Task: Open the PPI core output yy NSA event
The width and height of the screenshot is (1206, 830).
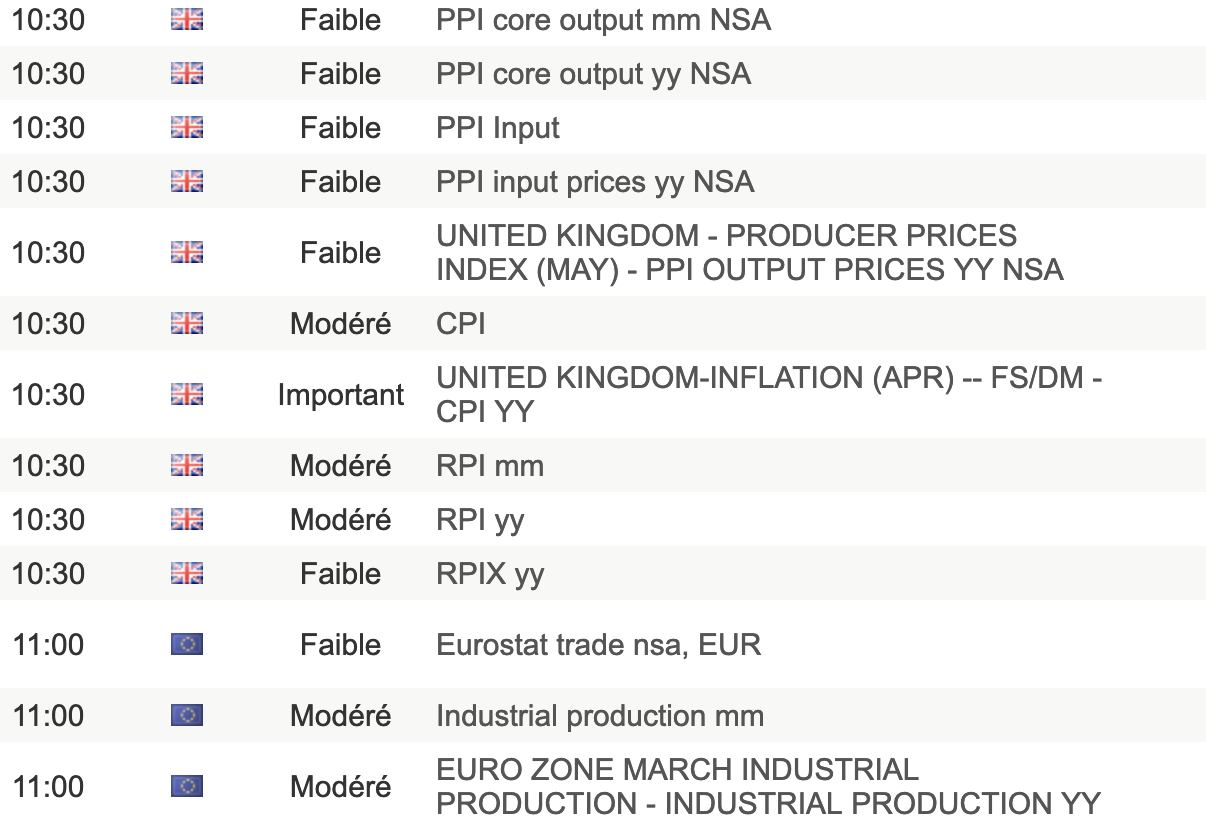Action: 593,74
